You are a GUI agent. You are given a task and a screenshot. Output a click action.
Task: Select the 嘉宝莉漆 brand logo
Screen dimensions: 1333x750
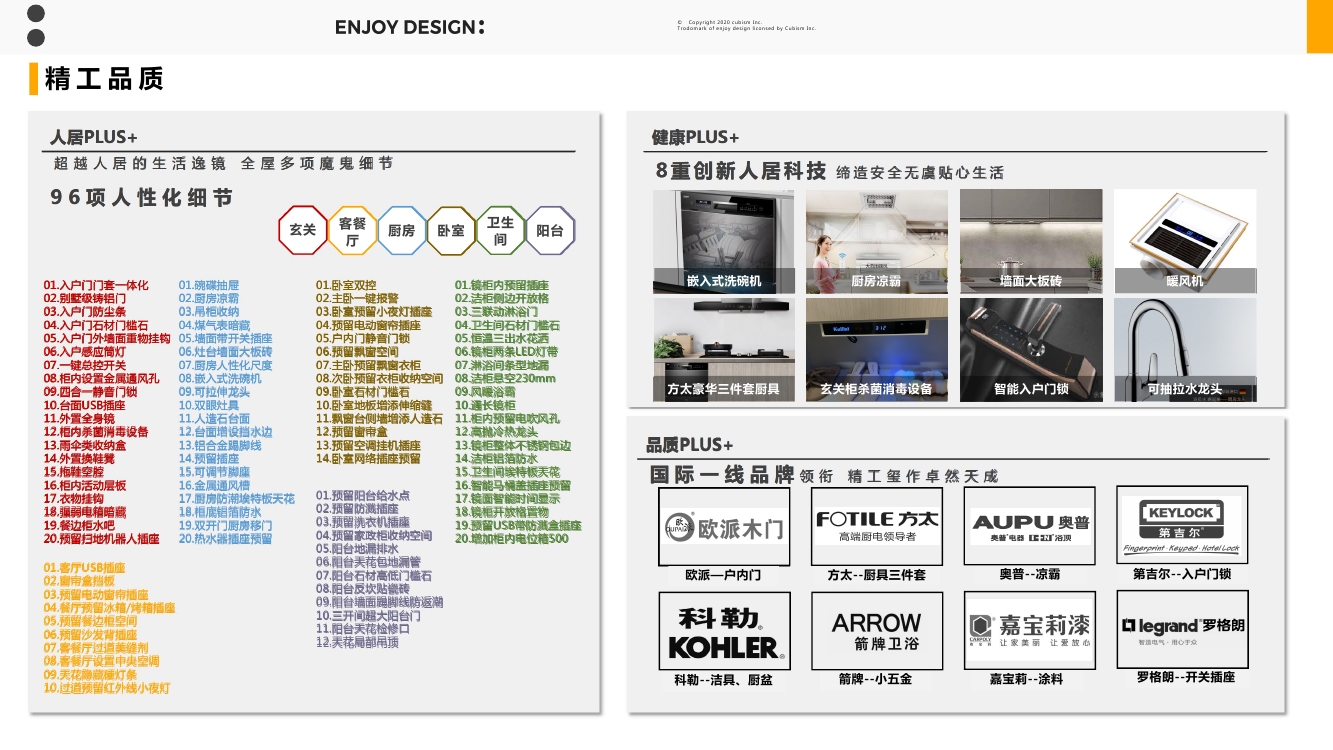click(1030, 630)
